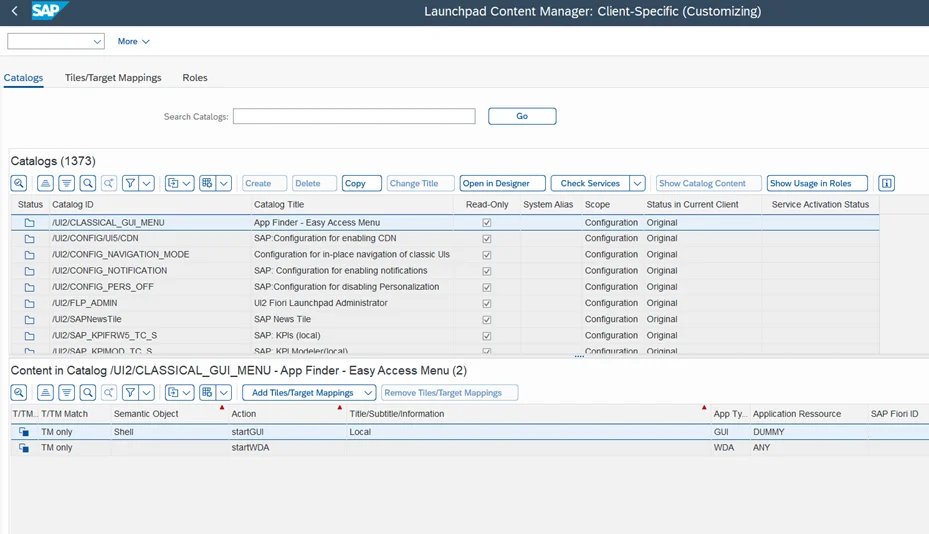Click the Copy button
Image resolution: width=929 pixels, height=534 pixels.
361,183
